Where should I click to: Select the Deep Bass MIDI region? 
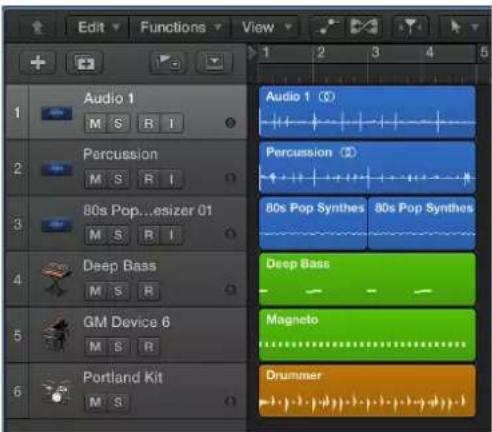pyautogui.click(x=367, y=279)
